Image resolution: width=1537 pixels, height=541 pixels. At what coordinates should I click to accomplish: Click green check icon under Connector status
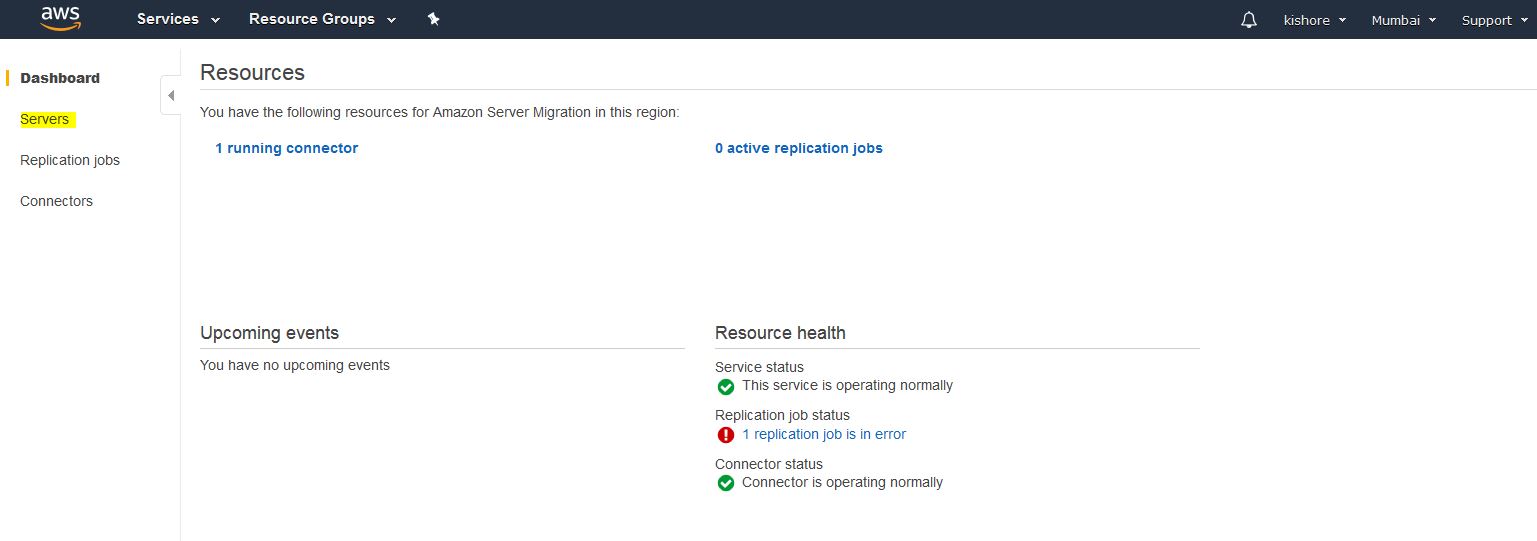726,483
